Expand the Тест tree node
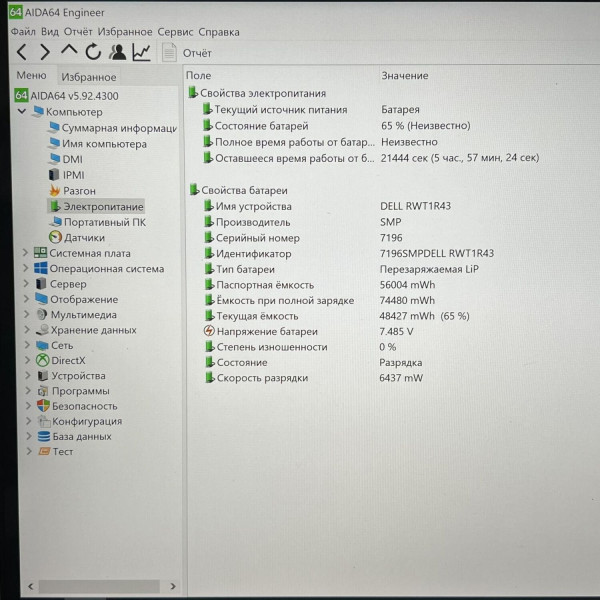The width and height of the screenshot is (600, 600). click(29, 452)
